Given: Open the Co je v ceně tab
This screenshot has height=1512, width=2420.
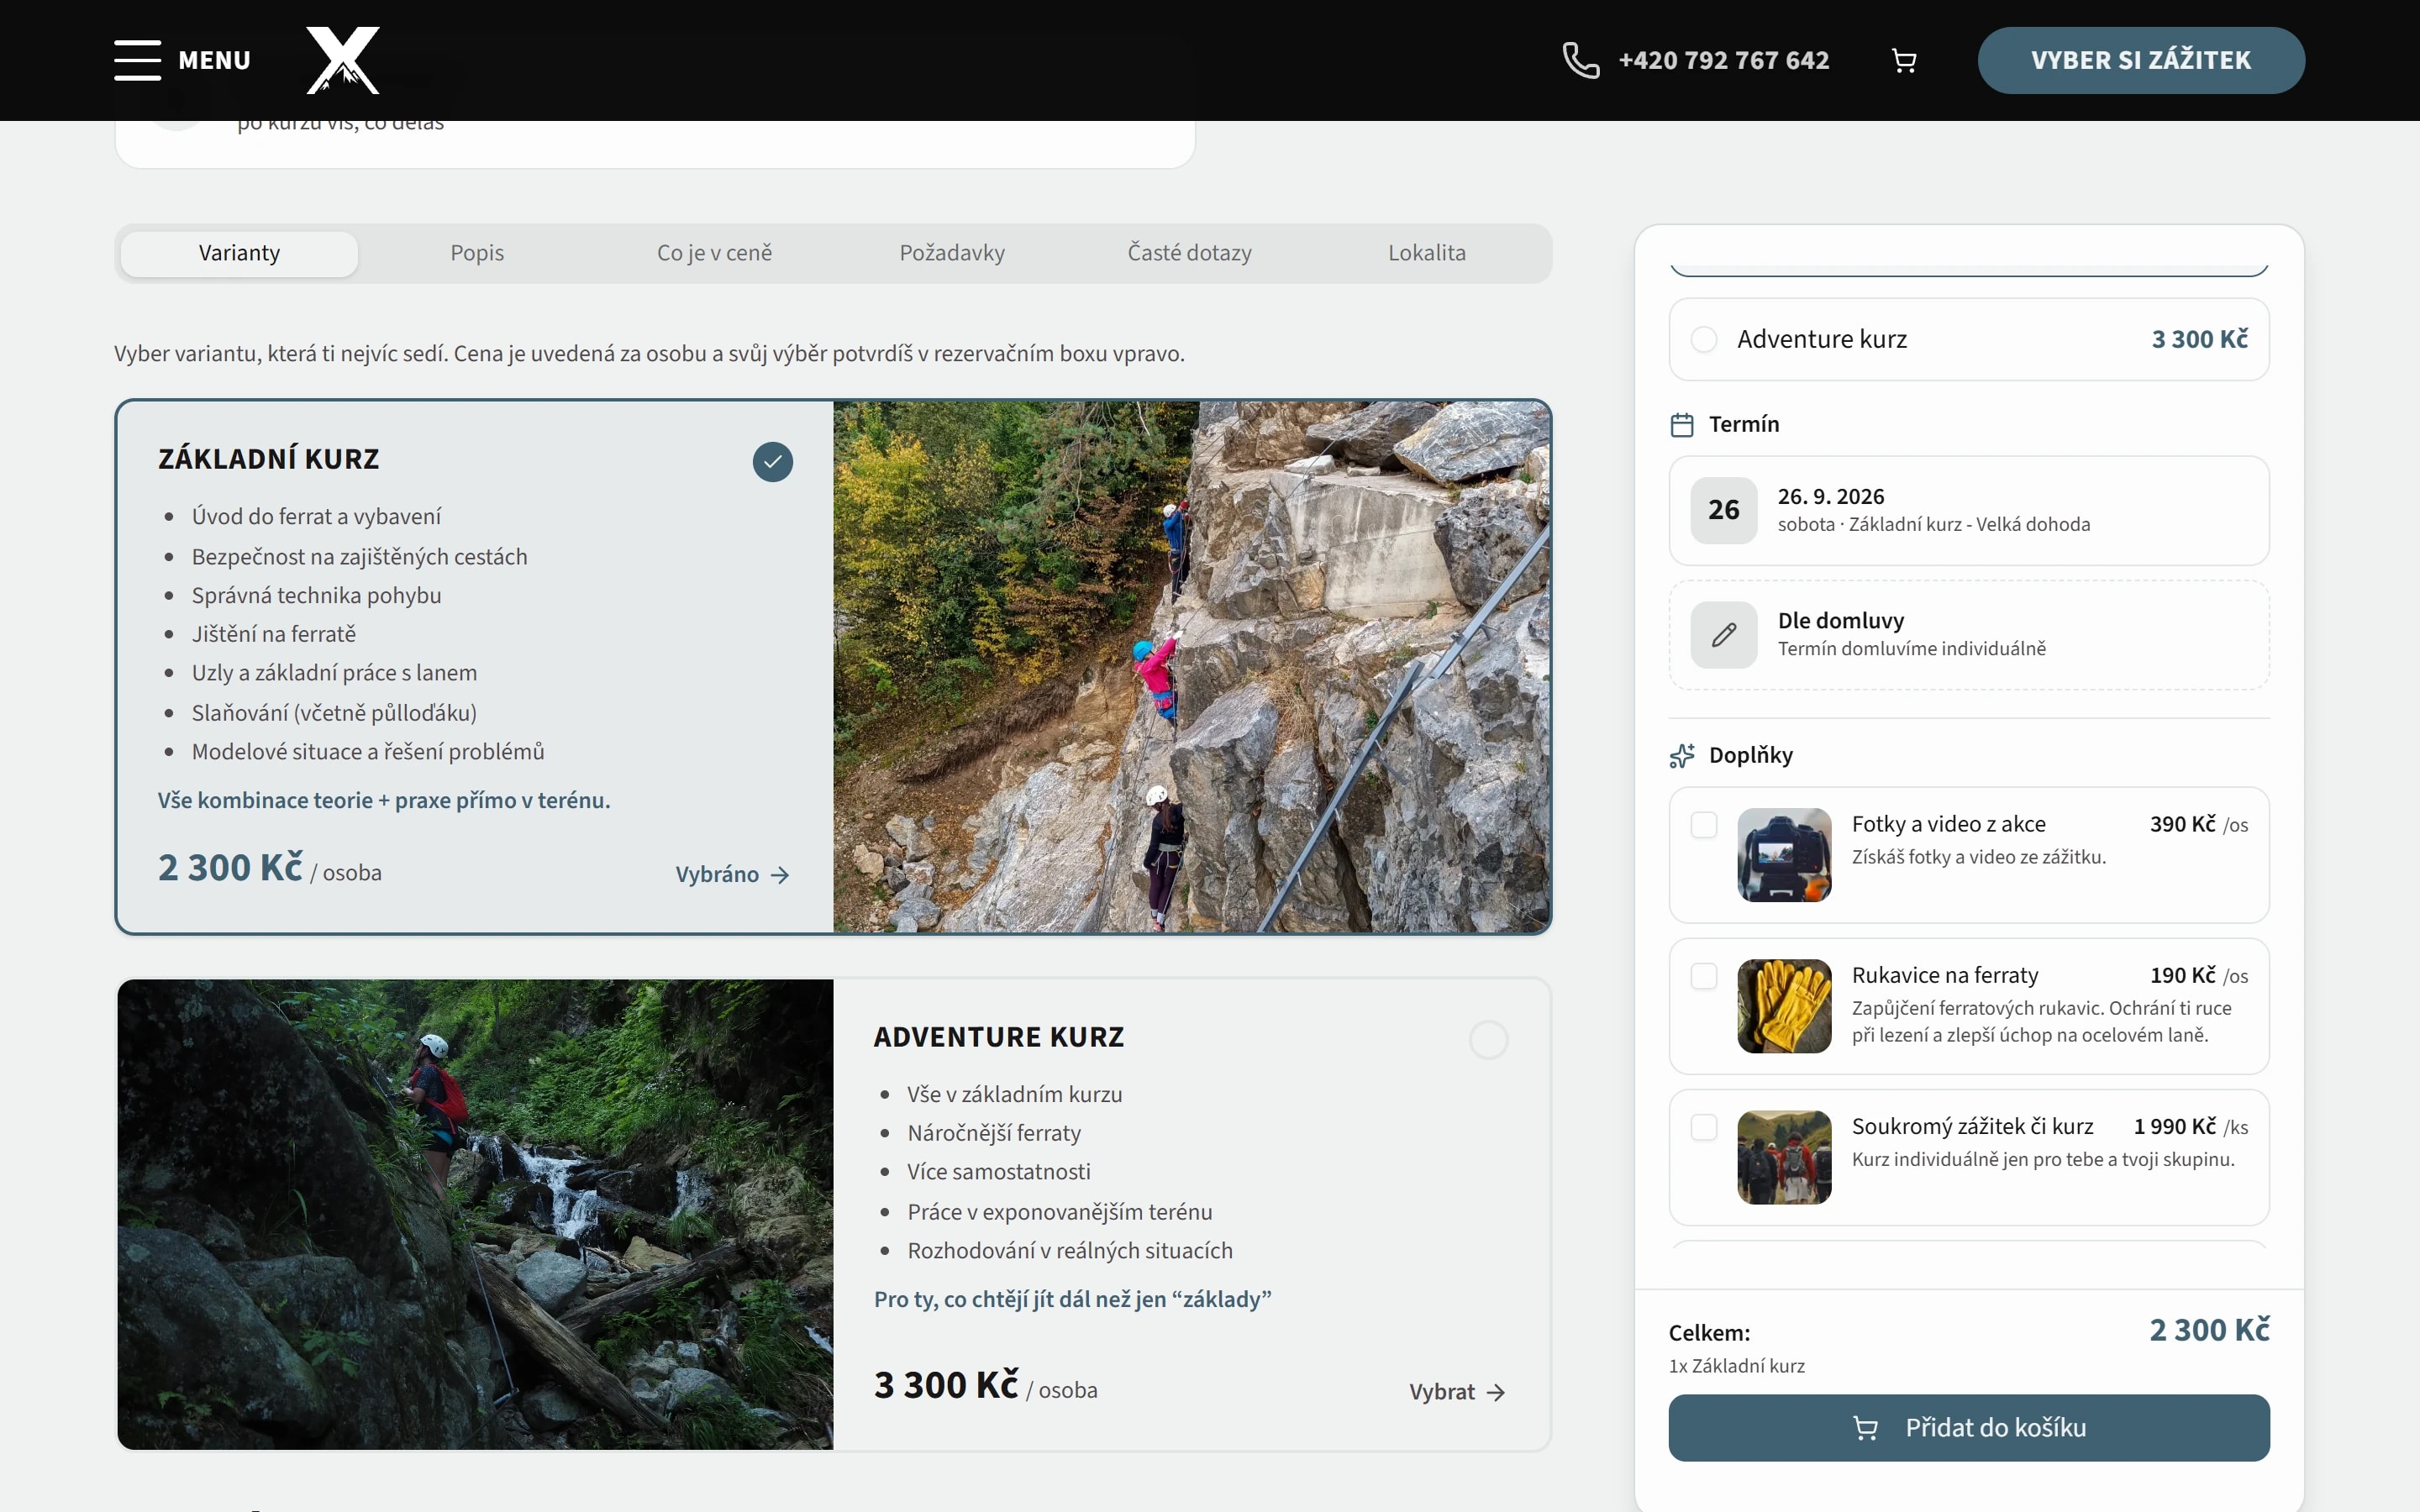Looking at the screenshot, I should tap(715, 253).
